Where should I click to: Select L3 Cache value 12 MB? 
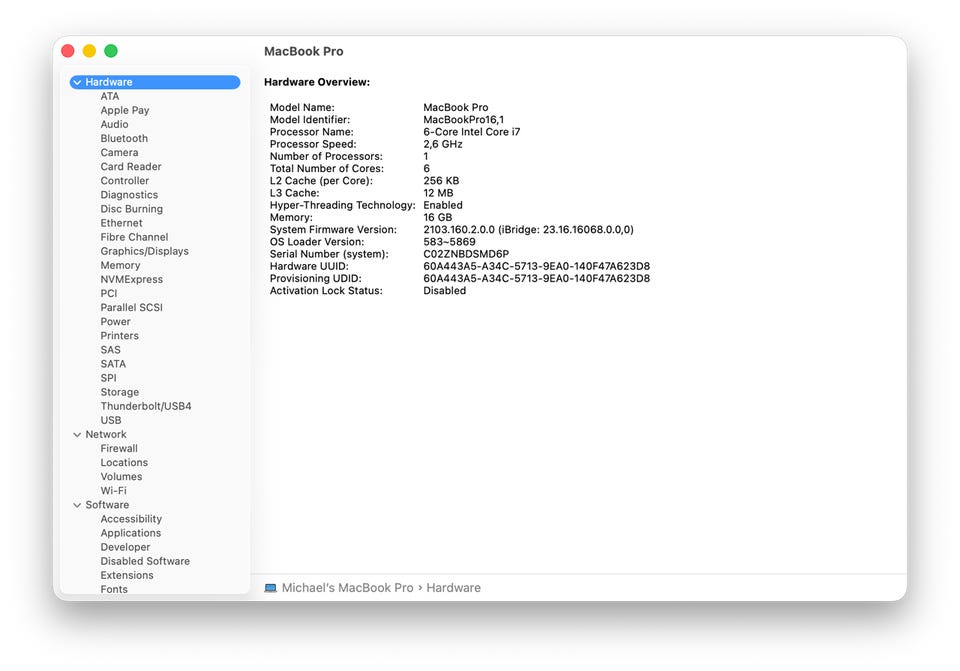(438, 193)
